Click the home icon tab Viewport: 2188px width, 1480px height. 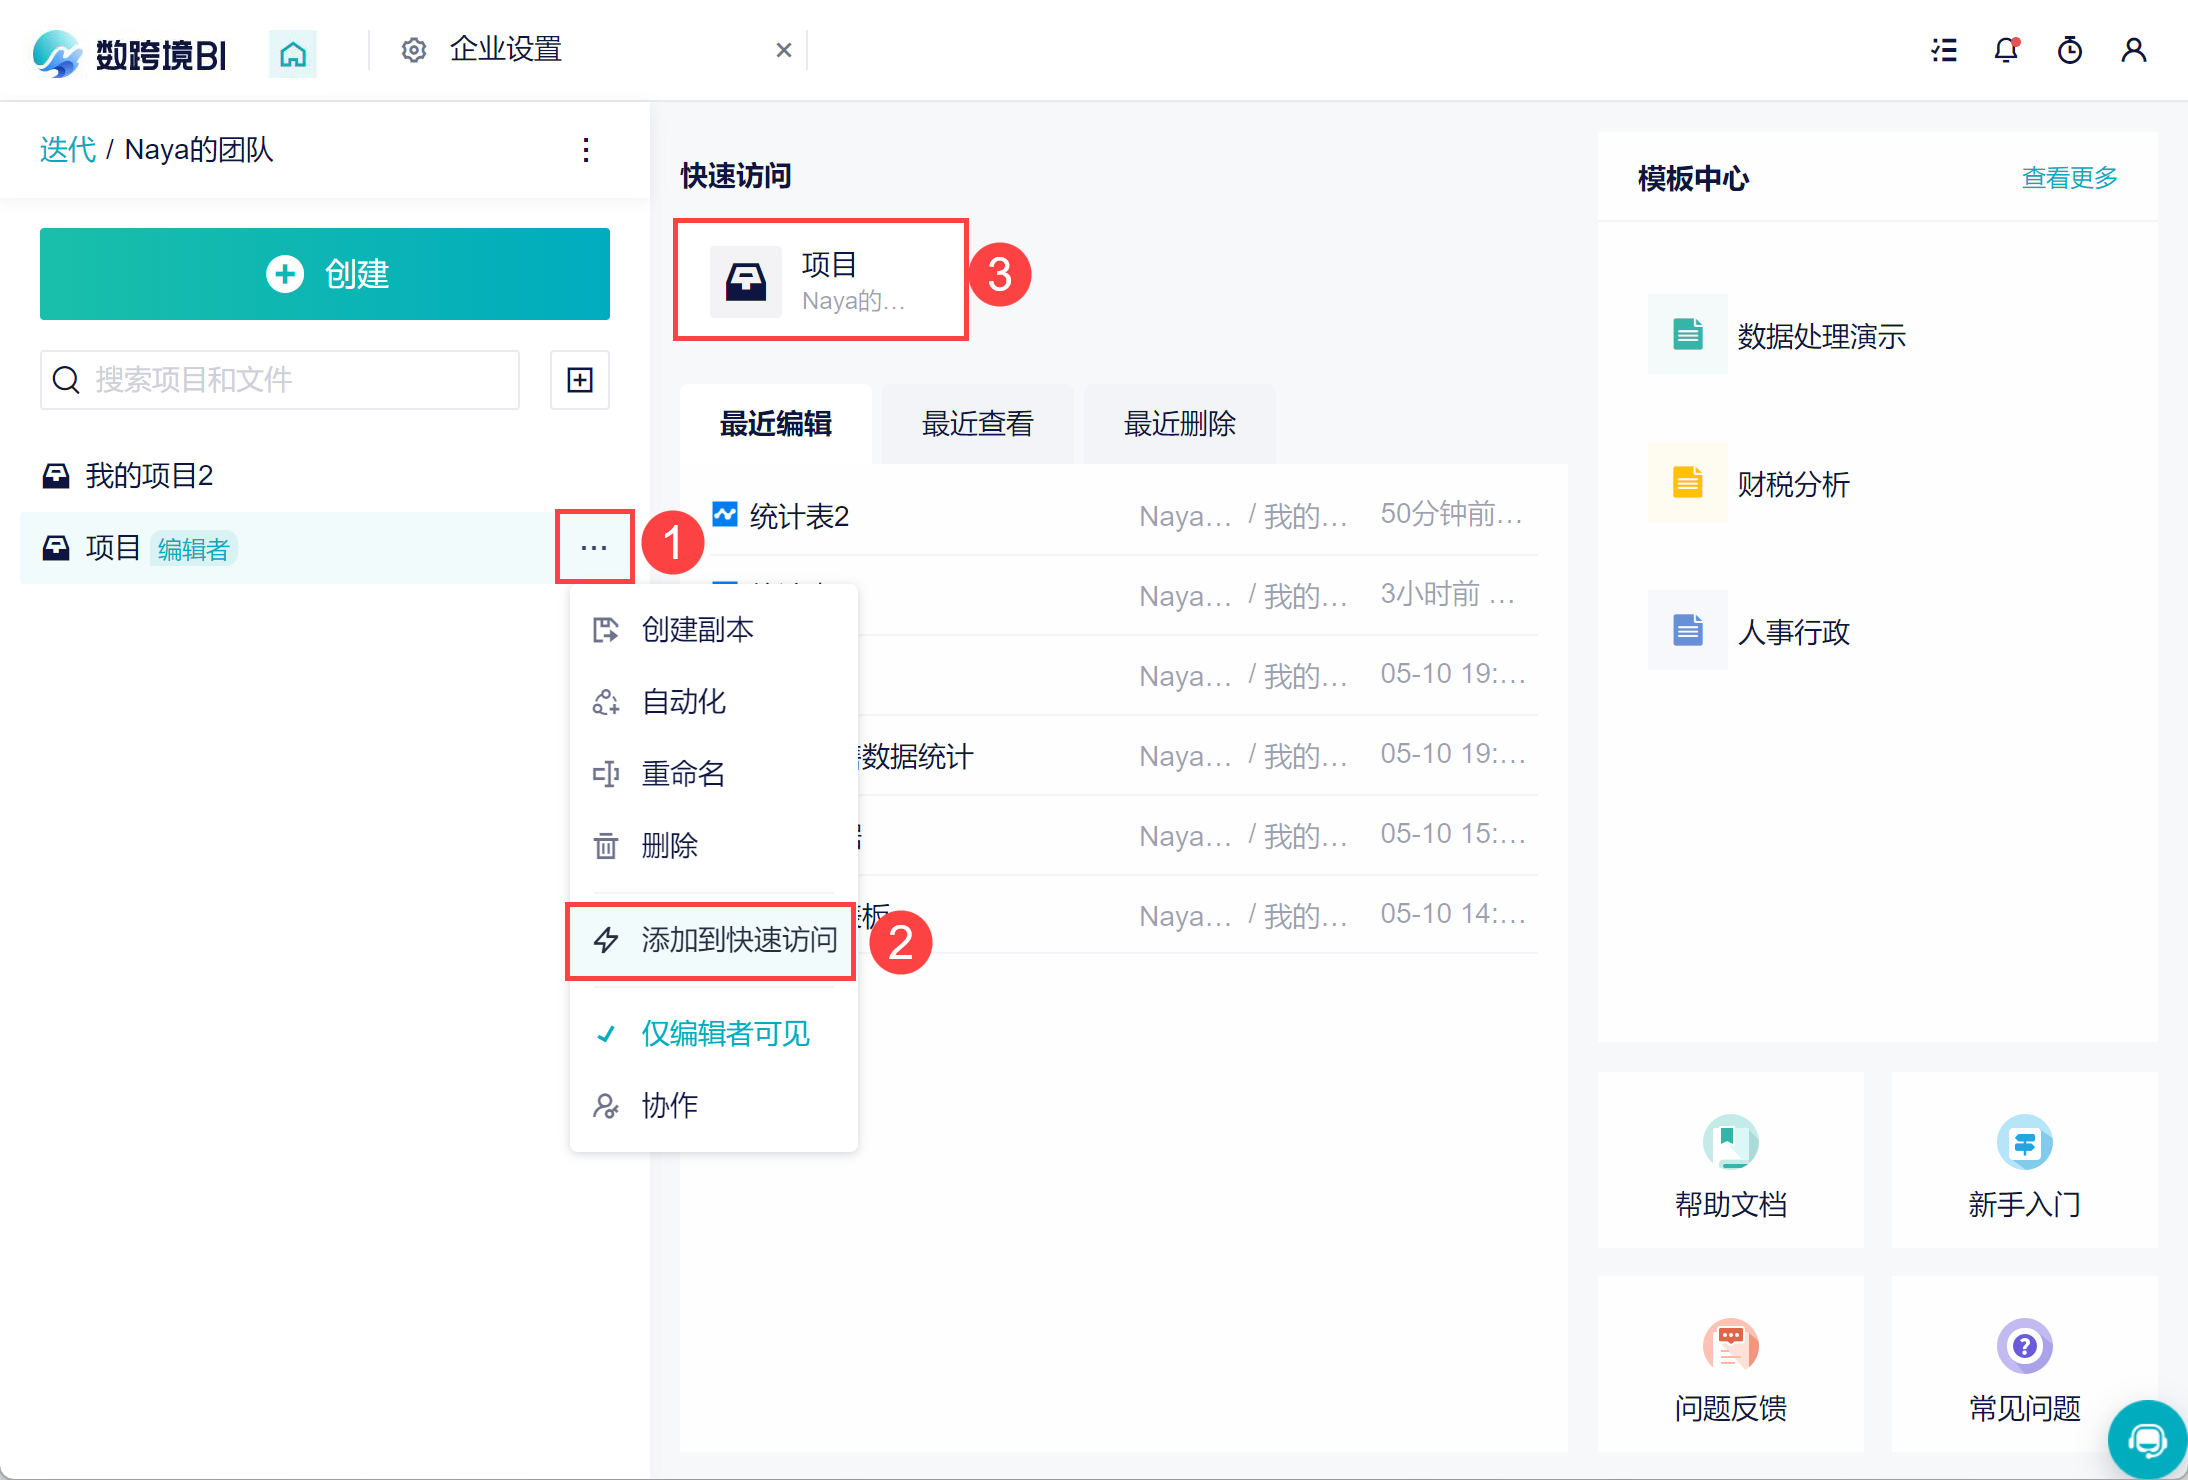coord(292,53)
